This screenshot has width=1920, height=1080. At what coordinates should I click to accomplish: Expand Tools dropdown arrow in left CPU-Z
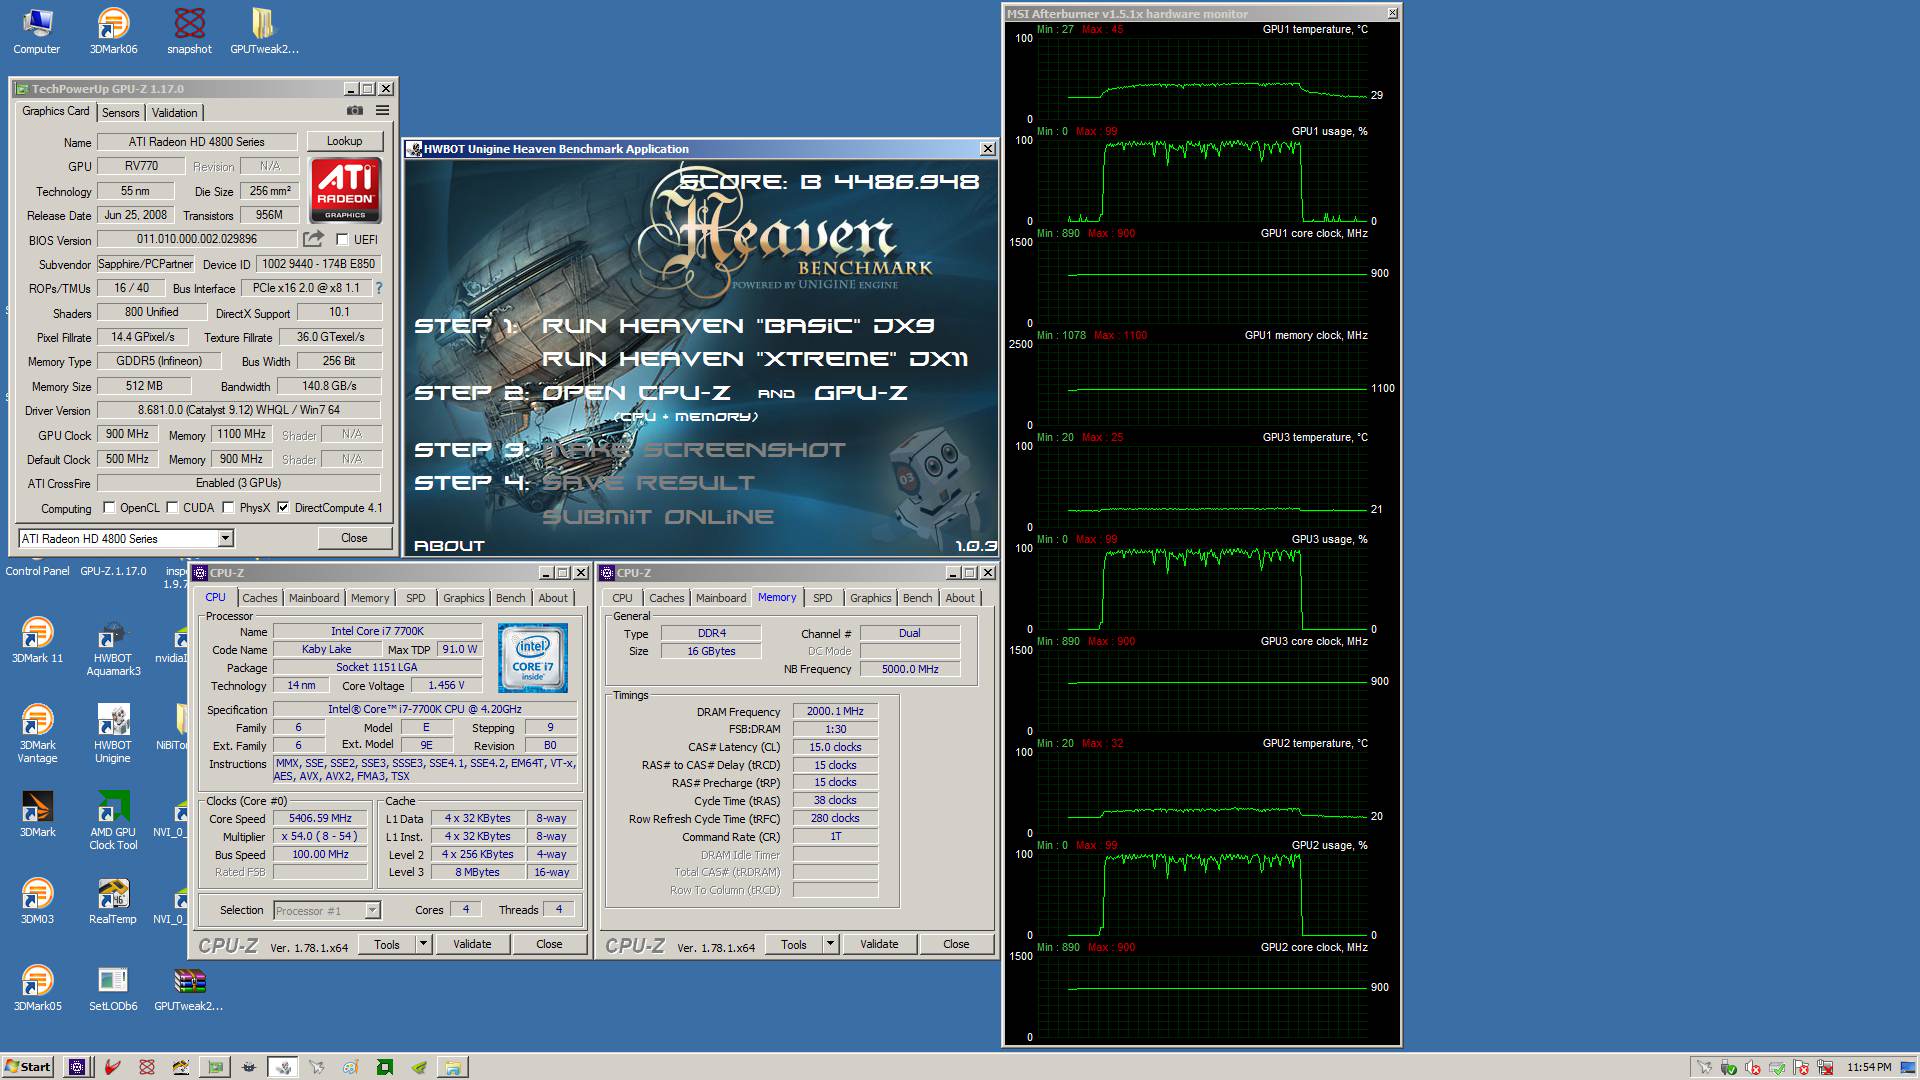click(x=423, y=944)
